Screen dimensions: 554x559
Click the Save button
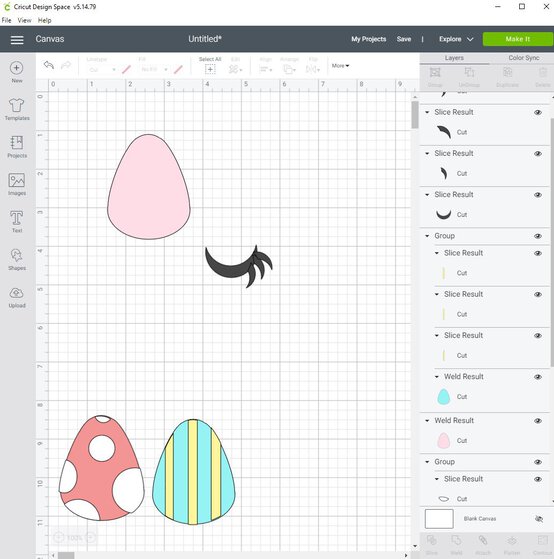pyautogui.click(x=404, y=39)
